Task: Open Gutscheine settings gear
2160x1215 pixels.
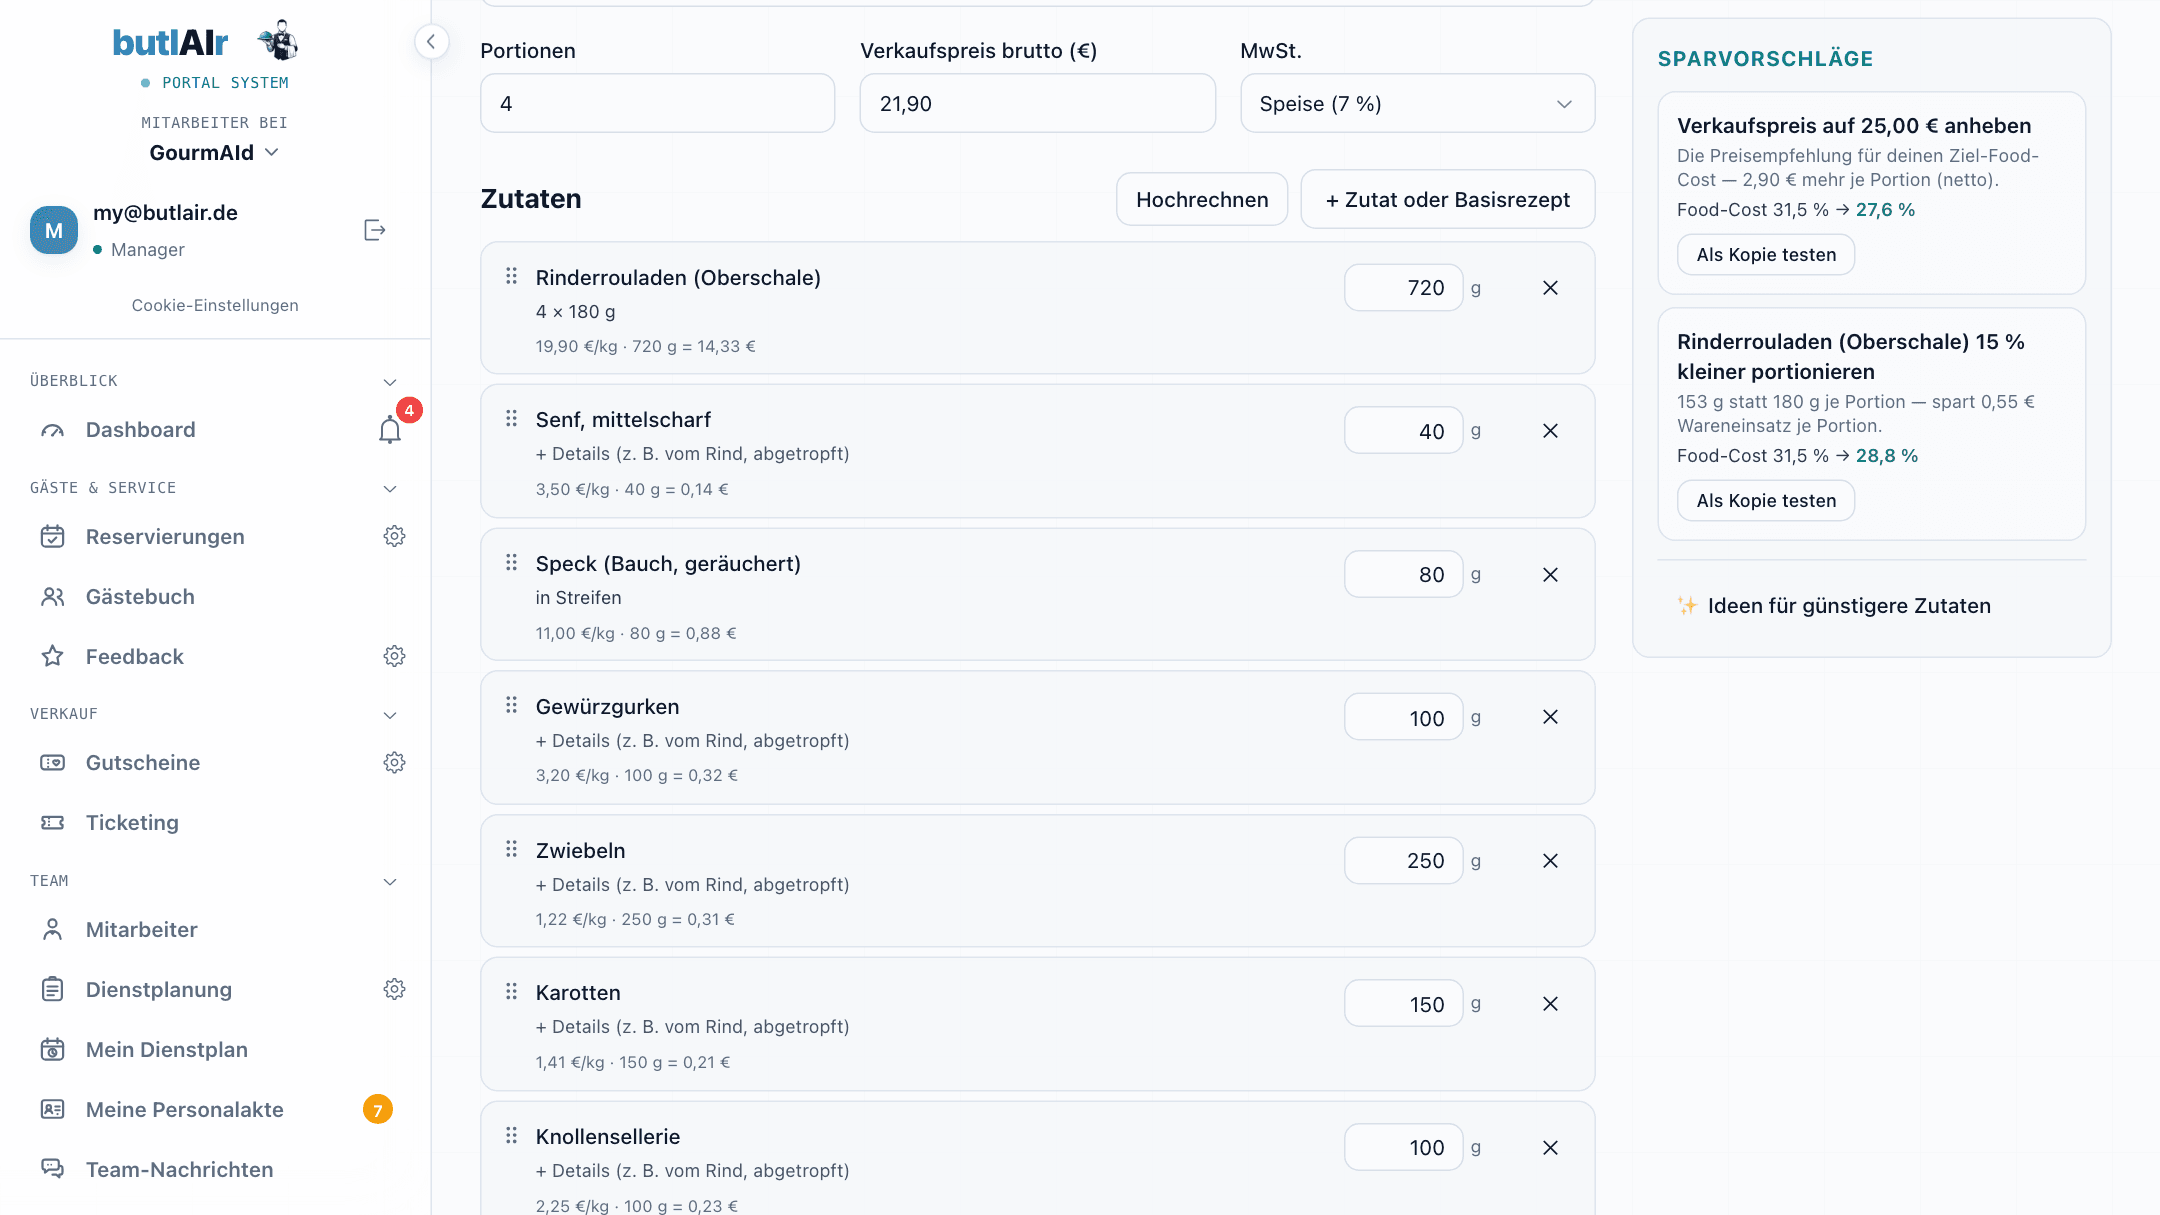Action: (394, 762)
